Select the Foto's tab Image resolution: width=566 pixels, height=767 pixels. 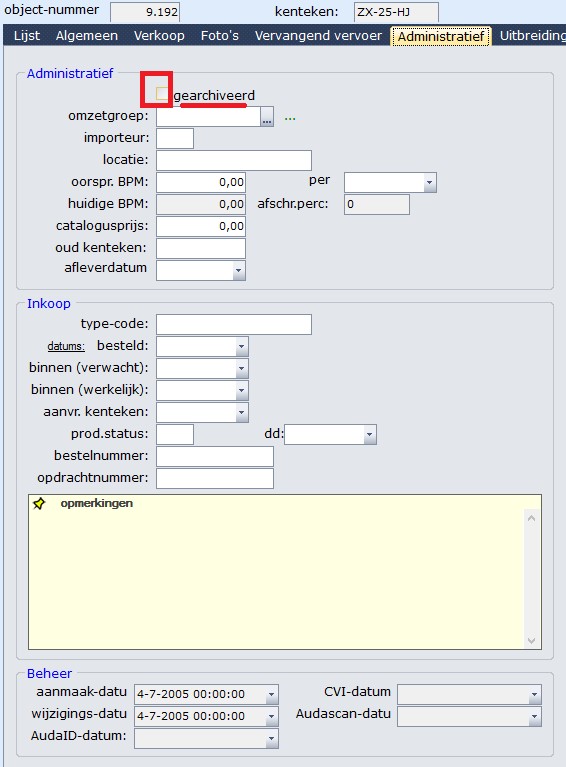pyautogui.click(x=220, y=36)
